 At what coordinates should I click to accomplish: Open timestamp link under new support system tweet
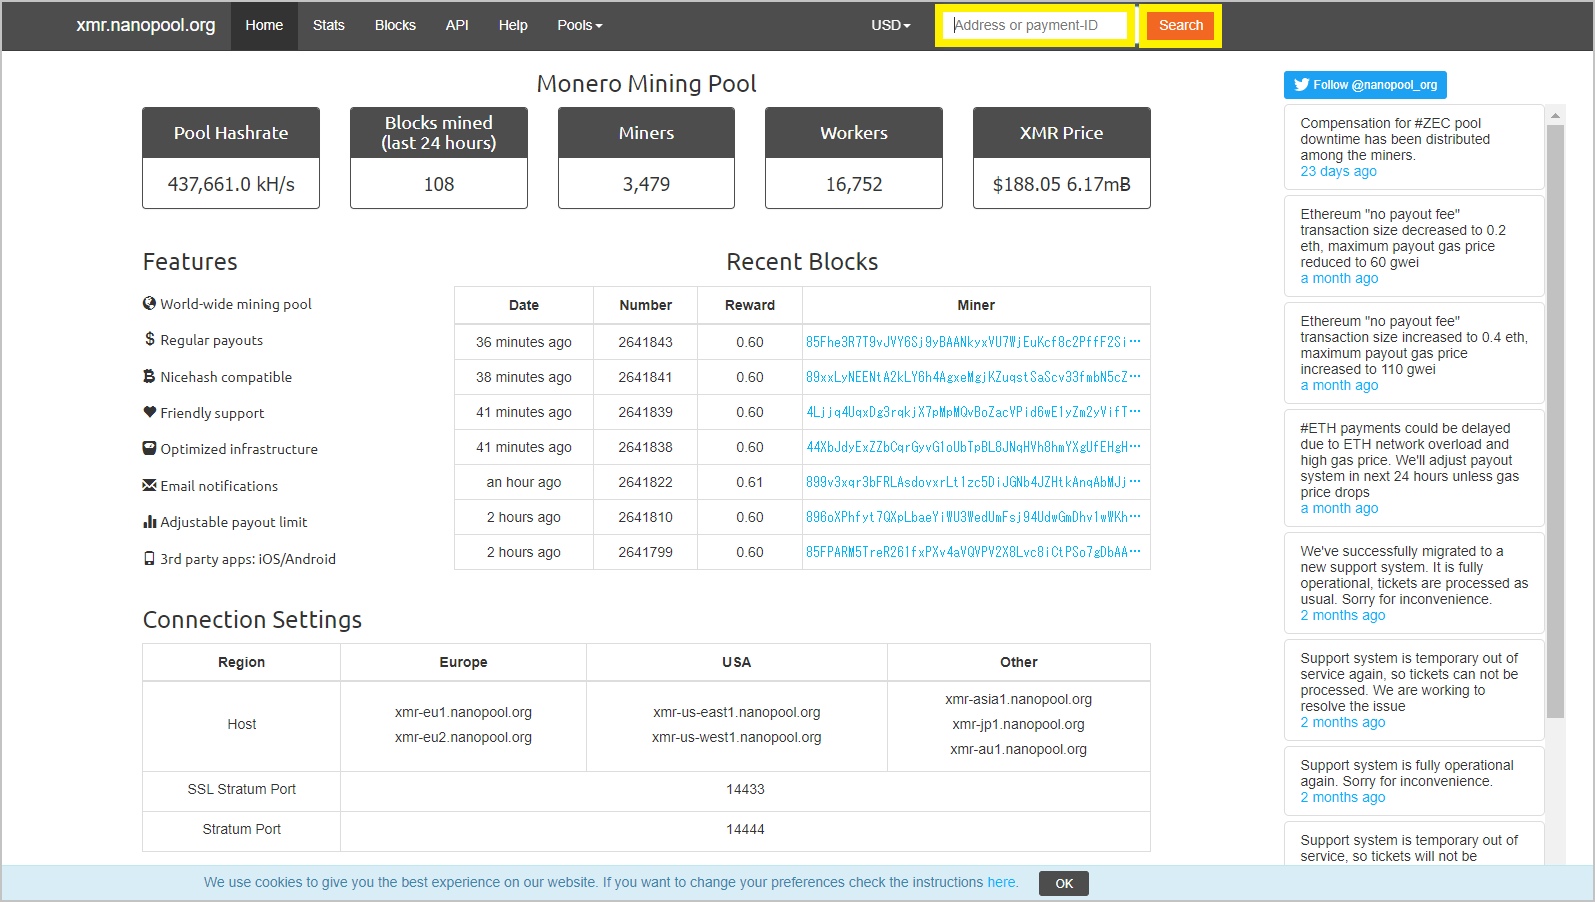(x=1343, y=615)
